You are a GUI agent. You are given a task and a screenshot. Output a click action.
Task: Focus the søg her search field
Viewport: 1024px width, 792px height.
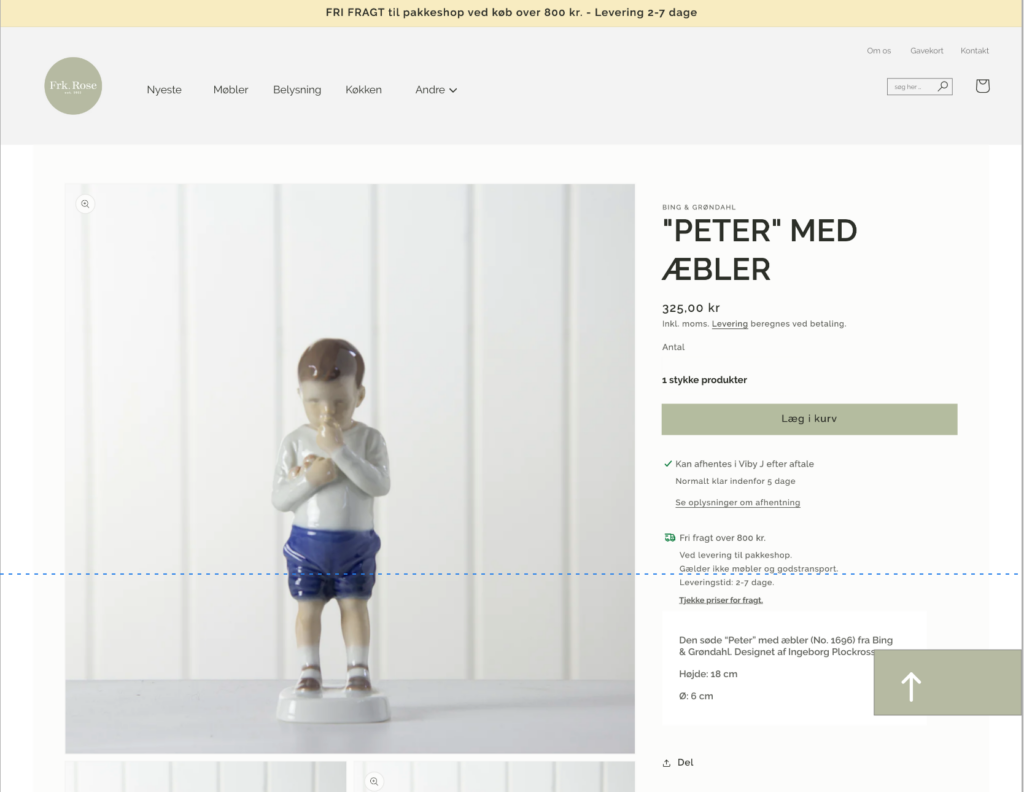click(x=912, y=86)
